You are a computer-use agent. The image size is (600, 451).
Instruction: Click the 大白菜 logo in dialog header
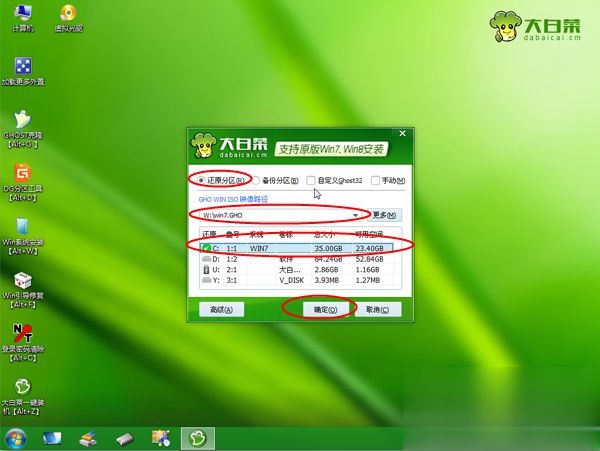(229, 145)
